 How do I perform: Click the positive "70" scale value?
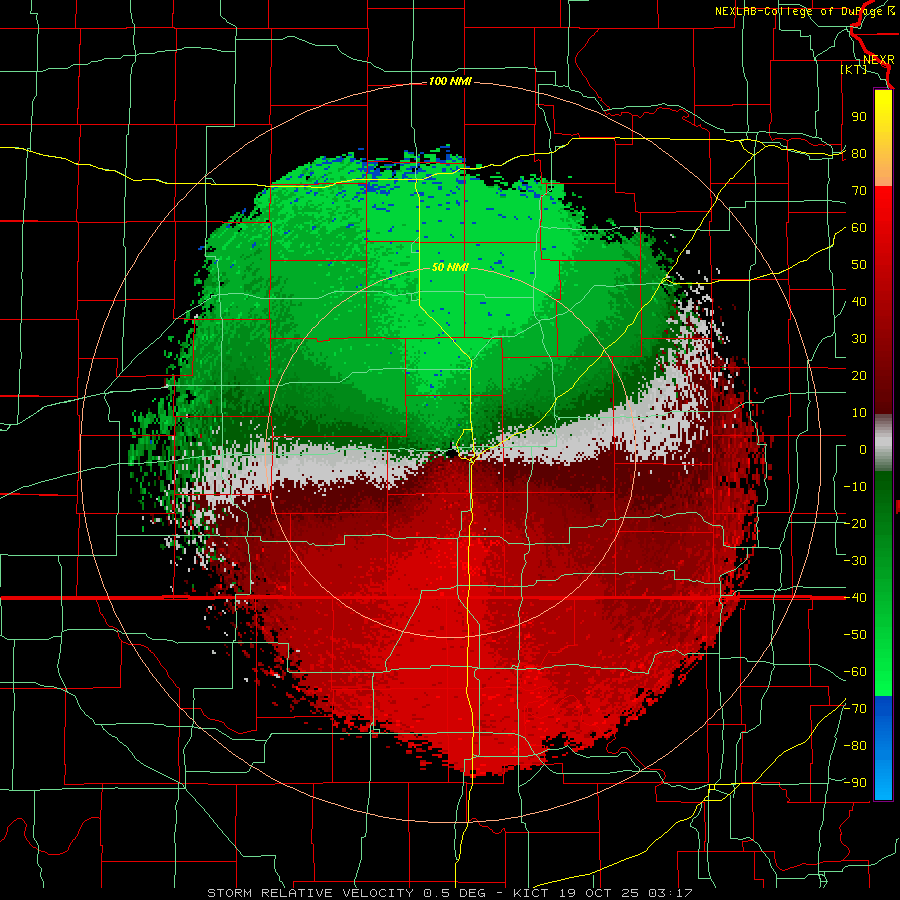tap(859, 191)
